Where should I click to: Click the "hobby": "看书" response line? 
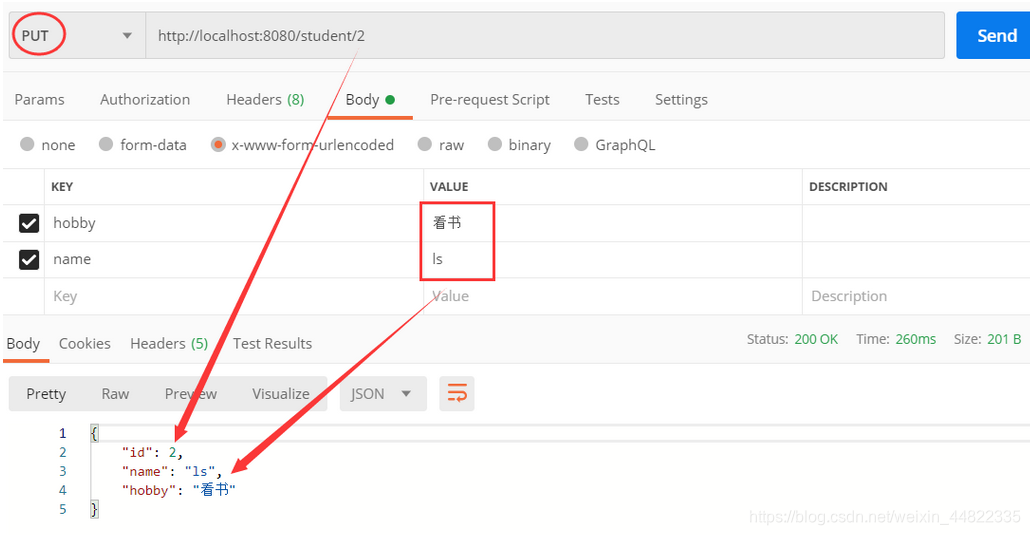tap(179, 490)
